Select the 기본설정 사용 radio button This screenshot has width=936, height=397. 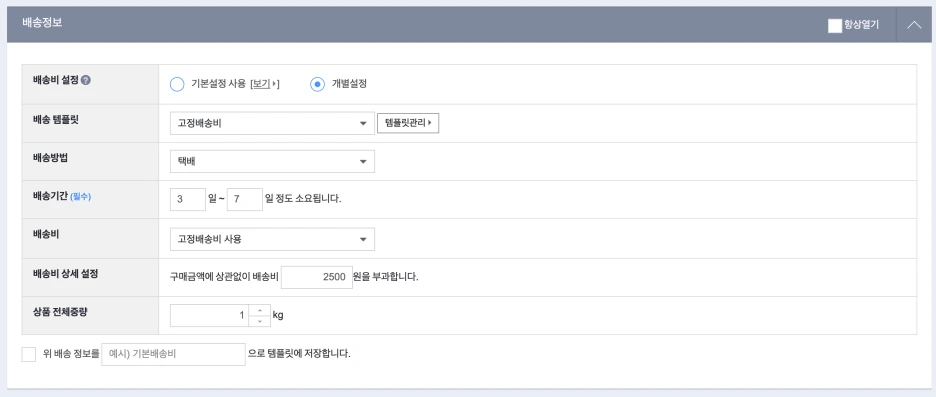[x=177, y=84]
